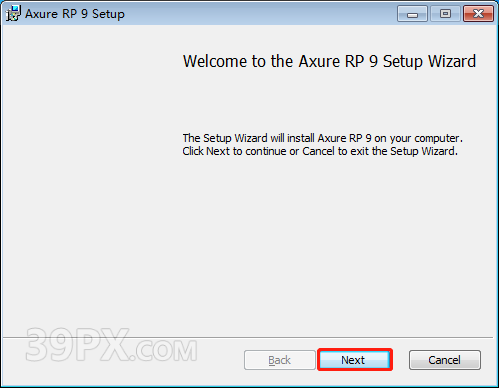Click the "Axure RP 9 Setup" title text
This screenshot has width=499, height=388.
[x=75, y=14]
